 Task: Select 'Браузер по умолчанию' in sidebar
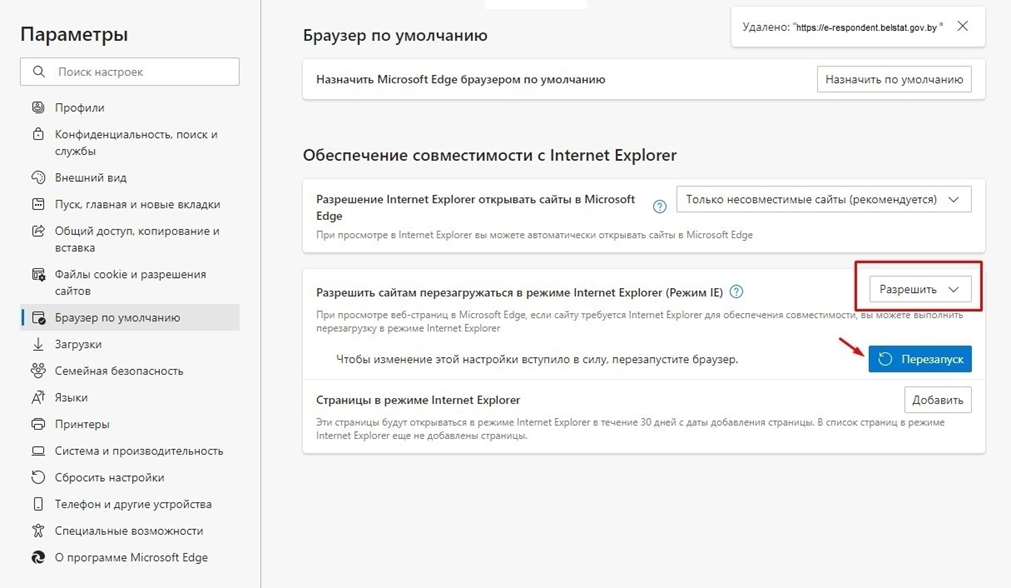pos(130,317)
